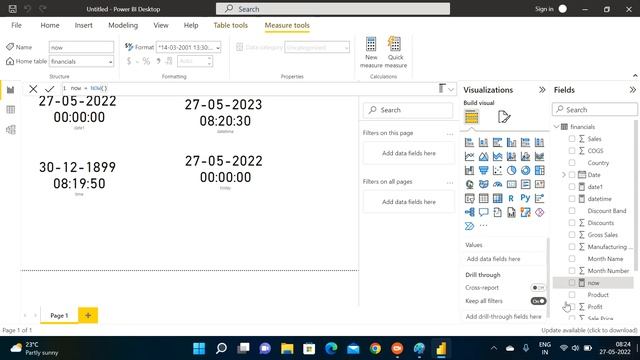Switch to the Table tools tab

tap(231, 25)
